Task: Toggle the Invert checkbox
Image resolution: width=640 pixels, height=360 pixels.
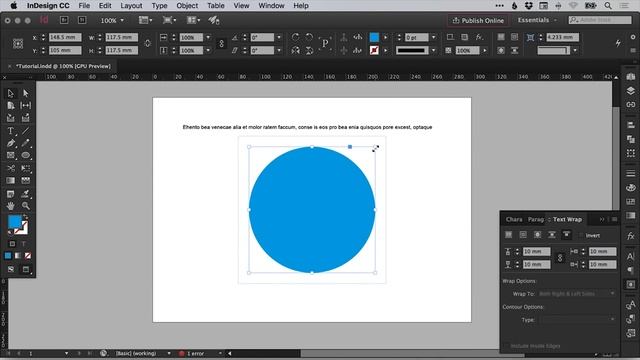Action: coord(581,236)
